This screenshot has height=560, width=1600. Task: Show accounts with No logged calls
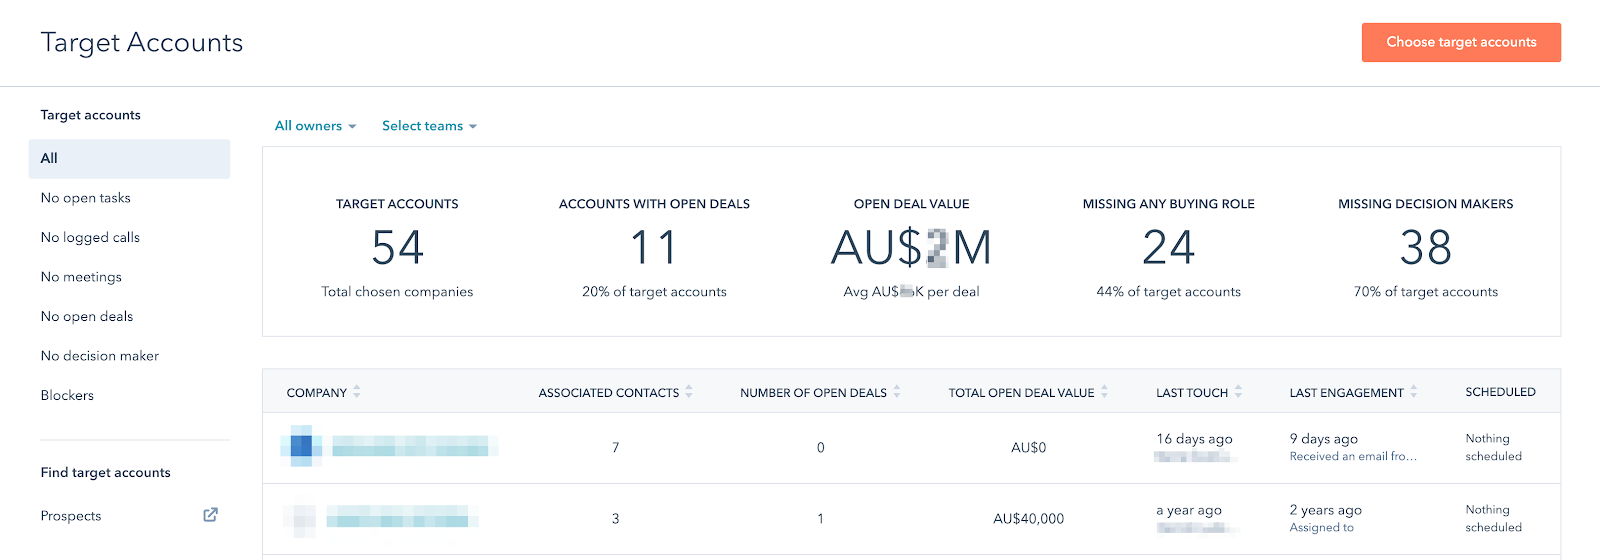[90, 237]
